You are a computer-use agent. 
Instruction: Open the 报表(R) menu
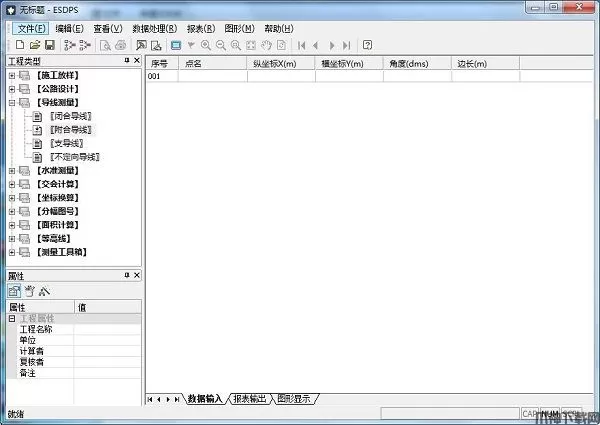pyautogui.click(x=201, y=28)
